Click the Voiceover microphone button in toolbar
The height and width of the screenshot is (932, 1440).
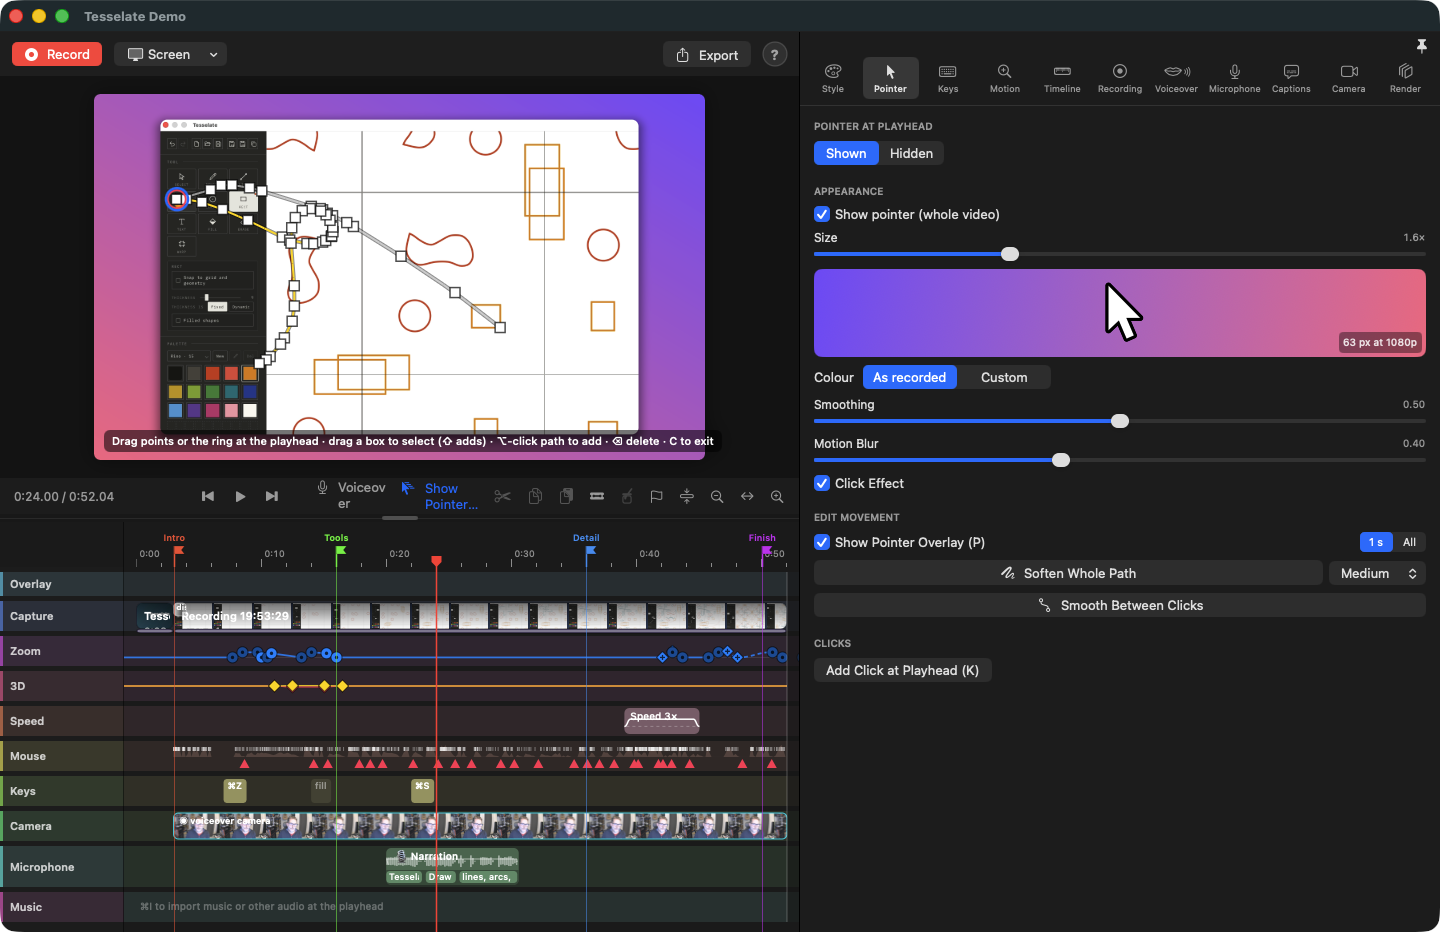pyautogui.click(x=350, y=496)
